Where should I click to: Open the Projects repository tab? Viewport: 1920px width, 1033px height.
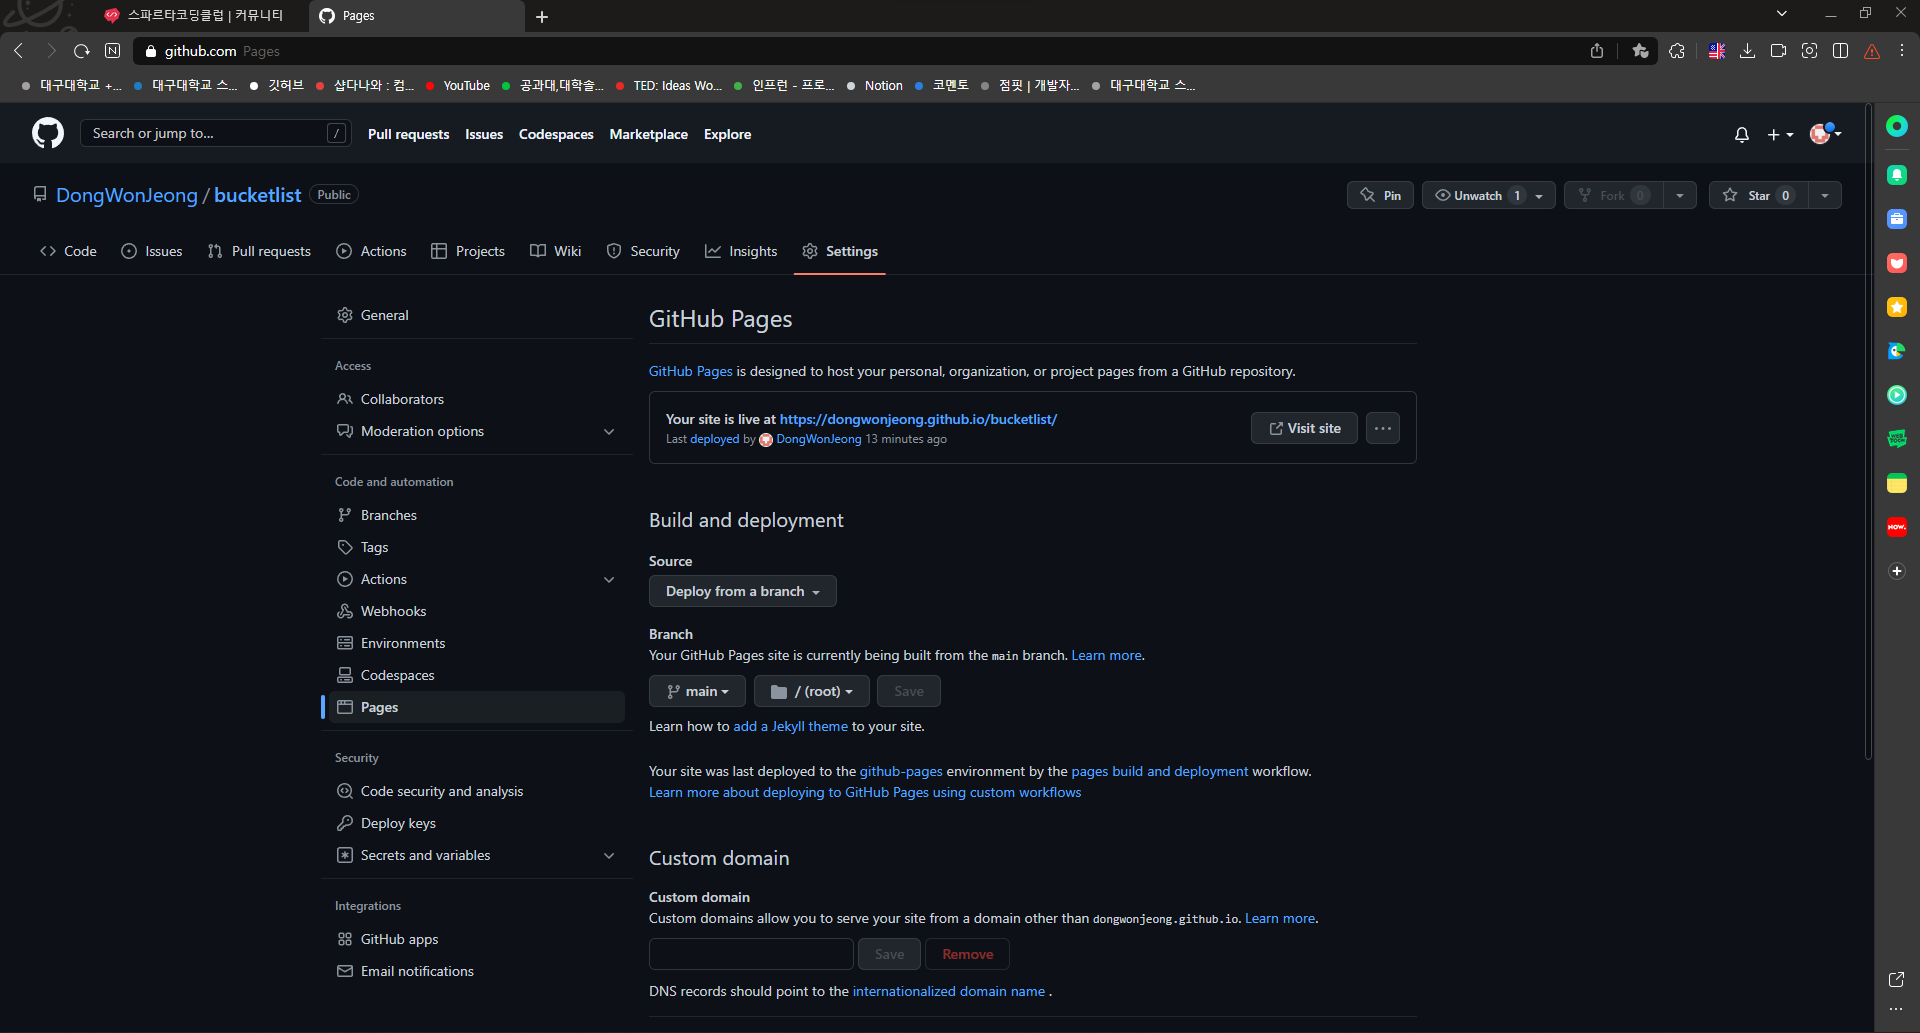click(468, 251)
